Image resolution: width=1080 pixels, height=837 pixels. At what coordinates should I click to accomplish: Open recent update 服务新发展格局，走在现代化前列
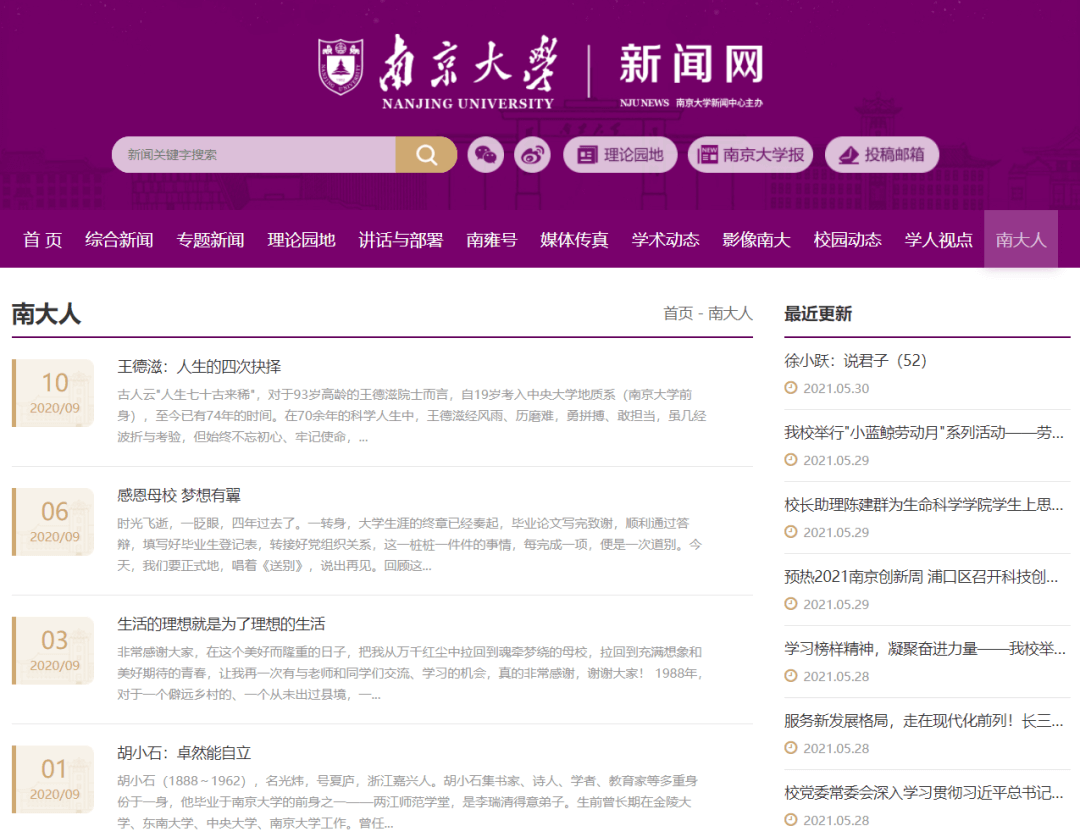click(924, 721)
